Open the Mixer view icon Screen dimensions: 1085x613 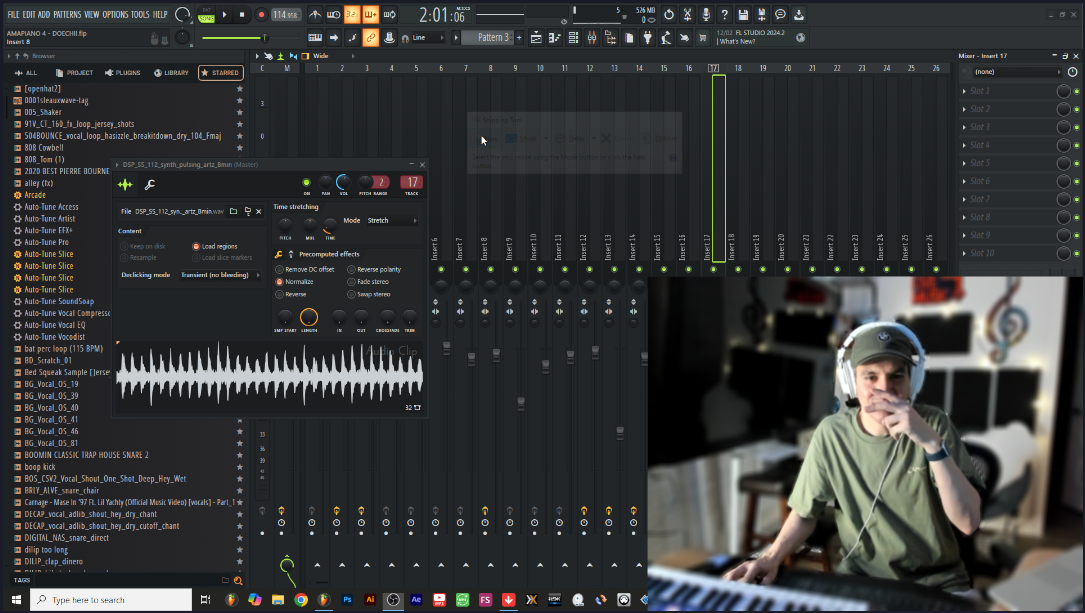(x=592, y=38)
